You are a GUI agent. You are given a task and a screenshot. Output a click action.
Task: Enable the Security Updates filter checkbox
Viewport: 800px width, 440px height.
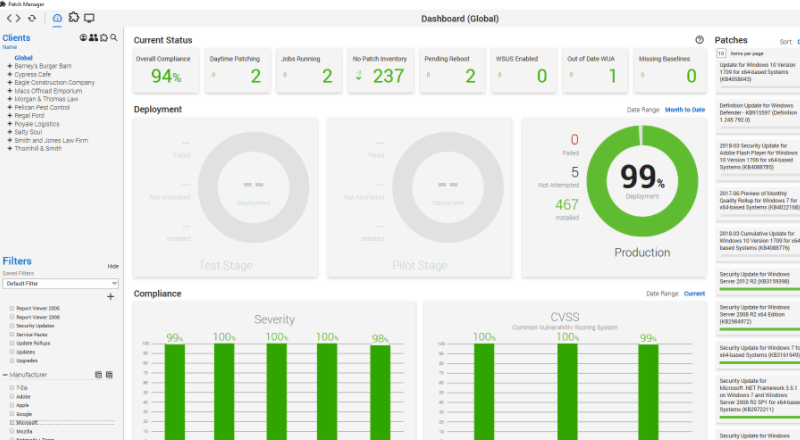[12, 326]
